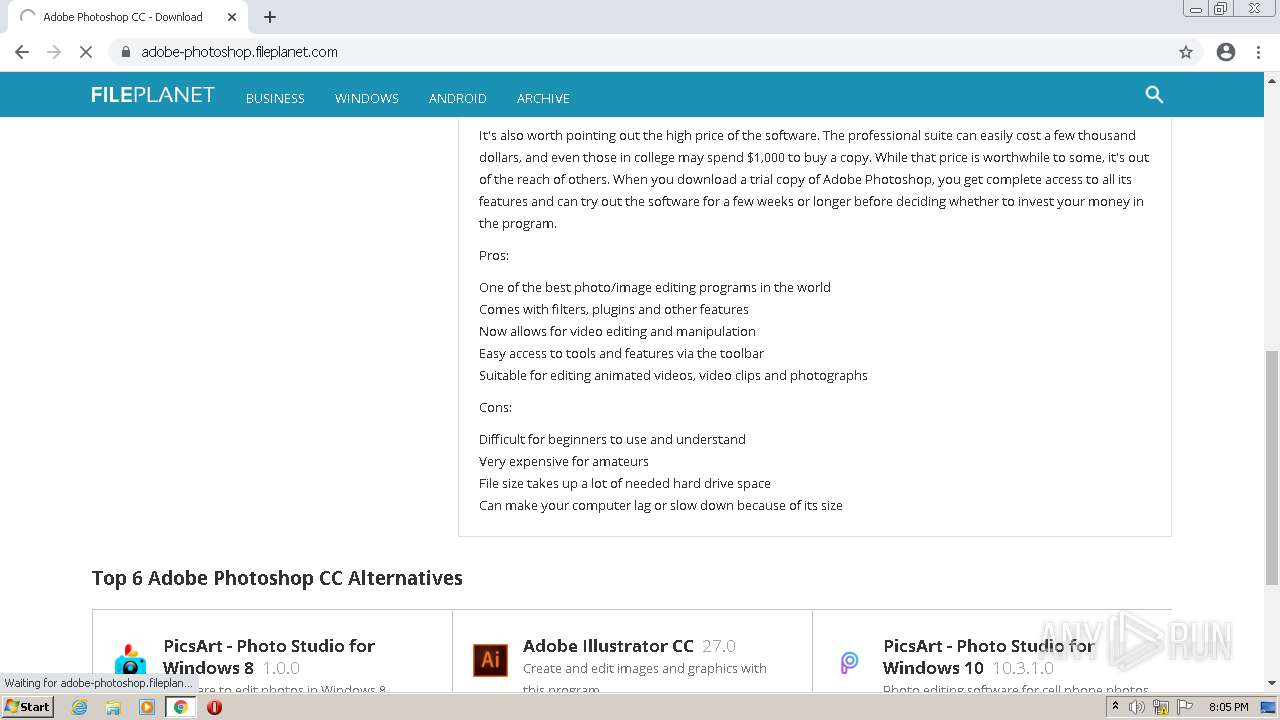Open Chrome's three-dot menu
Image resolution: width=1280 pixels, height=720 pixels.
[x=1258, y=52]
